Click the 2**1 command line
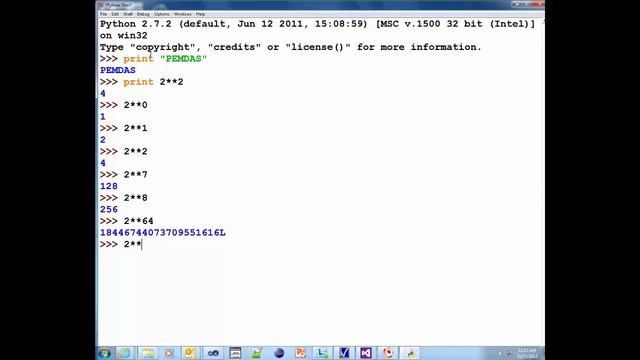Image resolution: width=640 pixels, height=360 pixels. pos(124,128)
